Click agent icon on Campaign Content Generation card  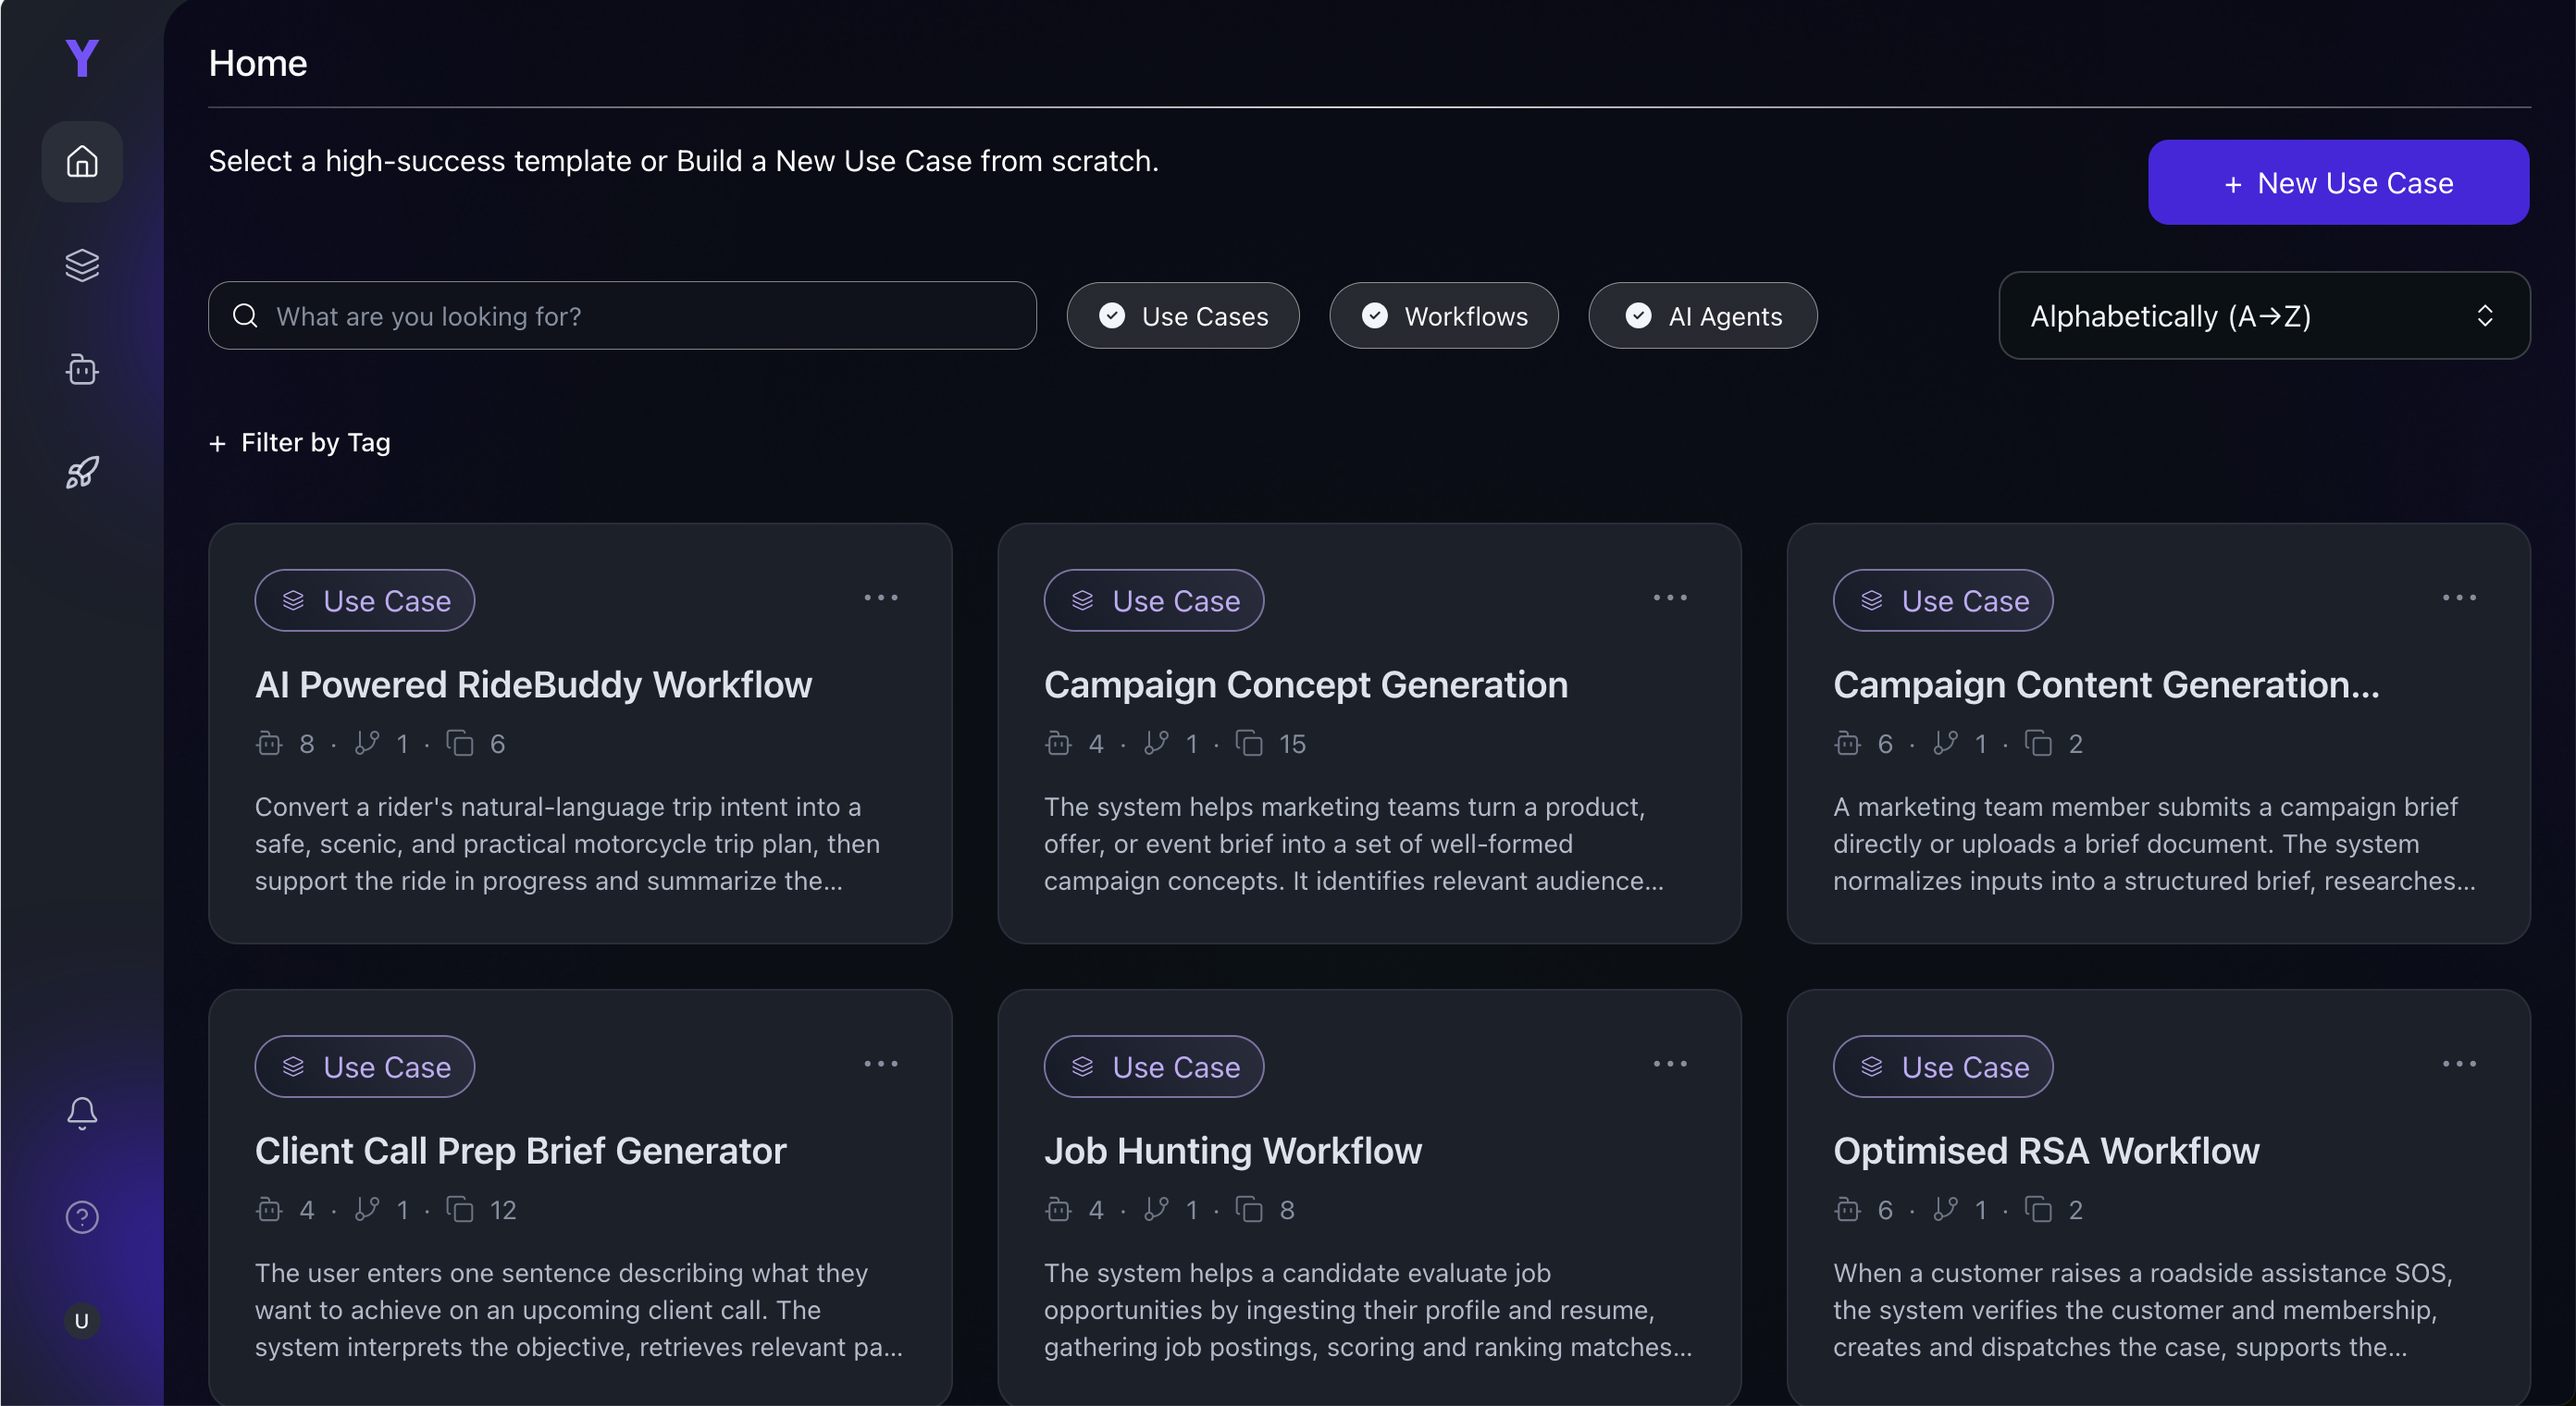tap(1847, 743)
